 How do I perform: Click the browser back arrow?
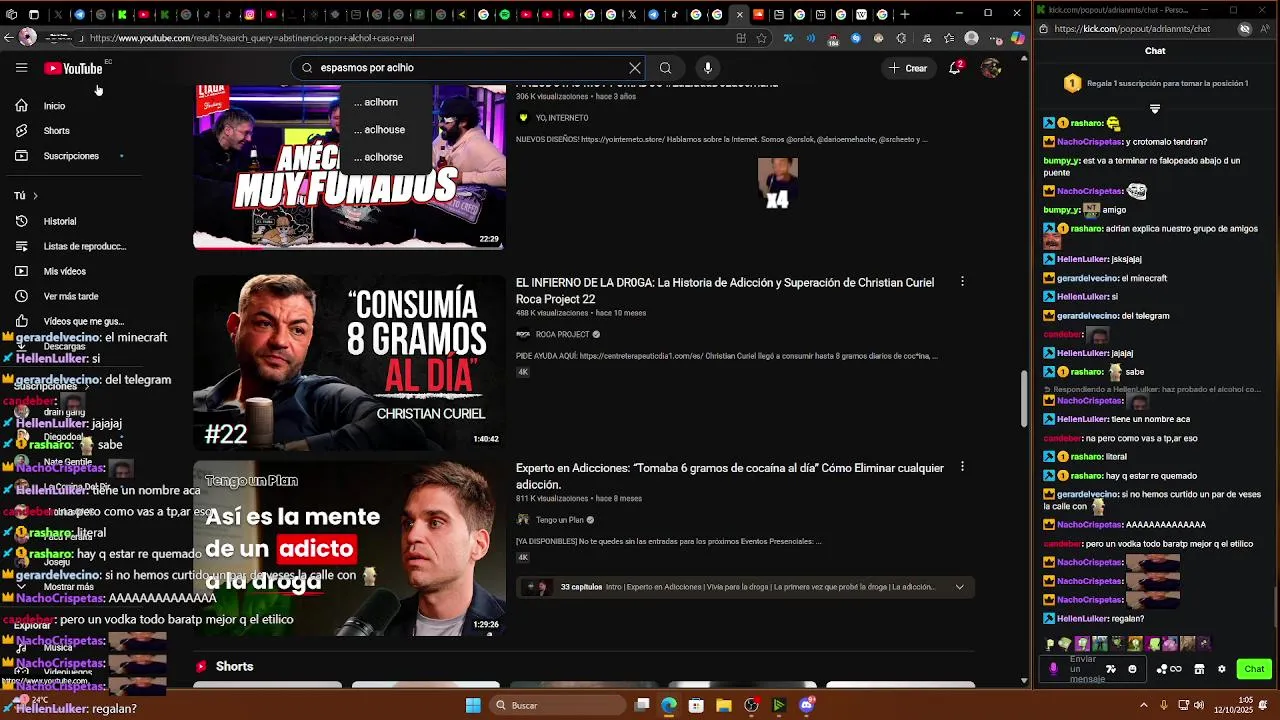coord(9,38)
